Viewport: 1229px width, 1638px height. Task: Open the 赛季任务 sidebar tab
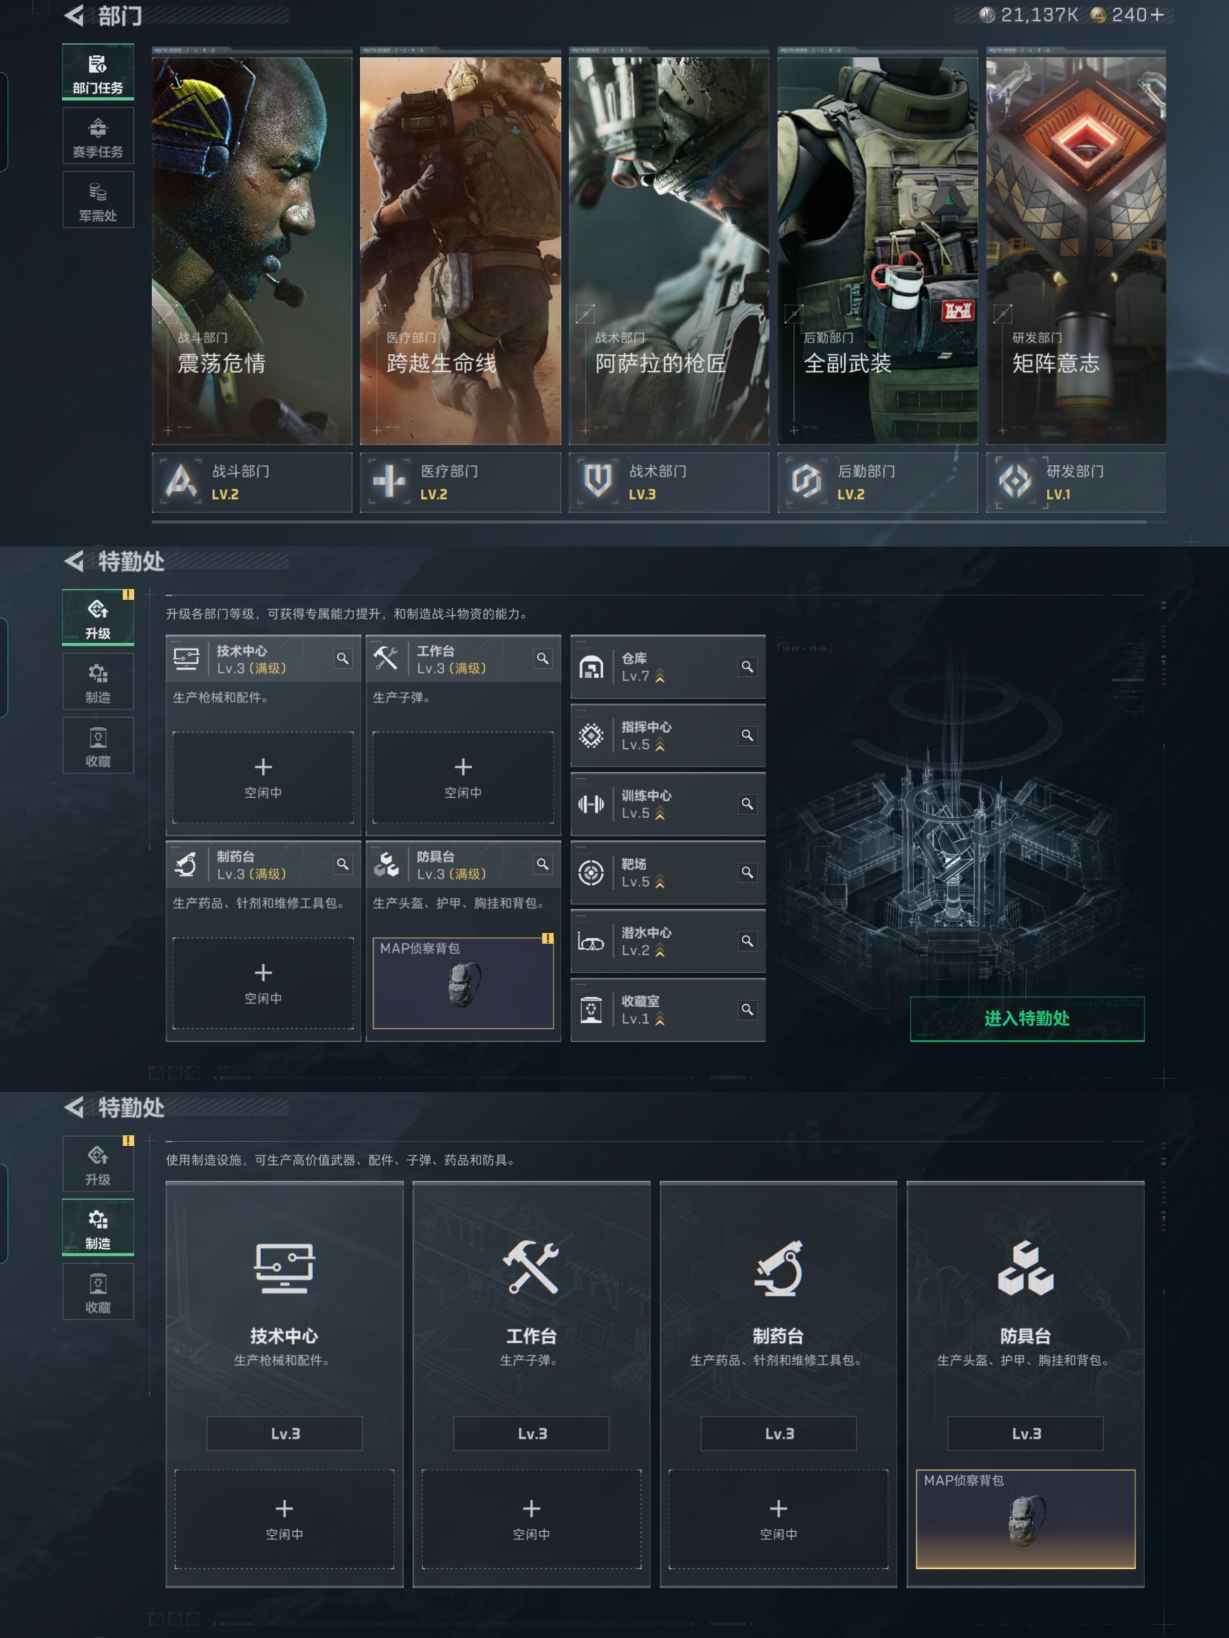[98, 137]
